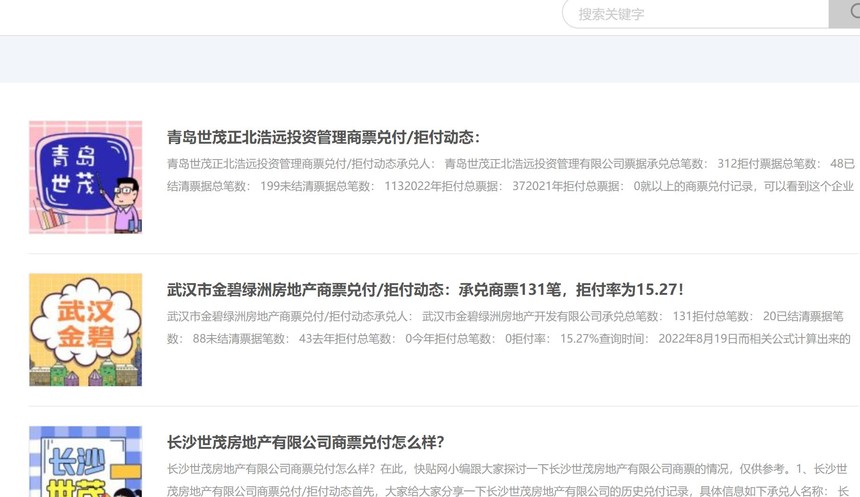Open the 长沙世茂 article thumbnail
This screenshot has height=497, width=860.
86,461
